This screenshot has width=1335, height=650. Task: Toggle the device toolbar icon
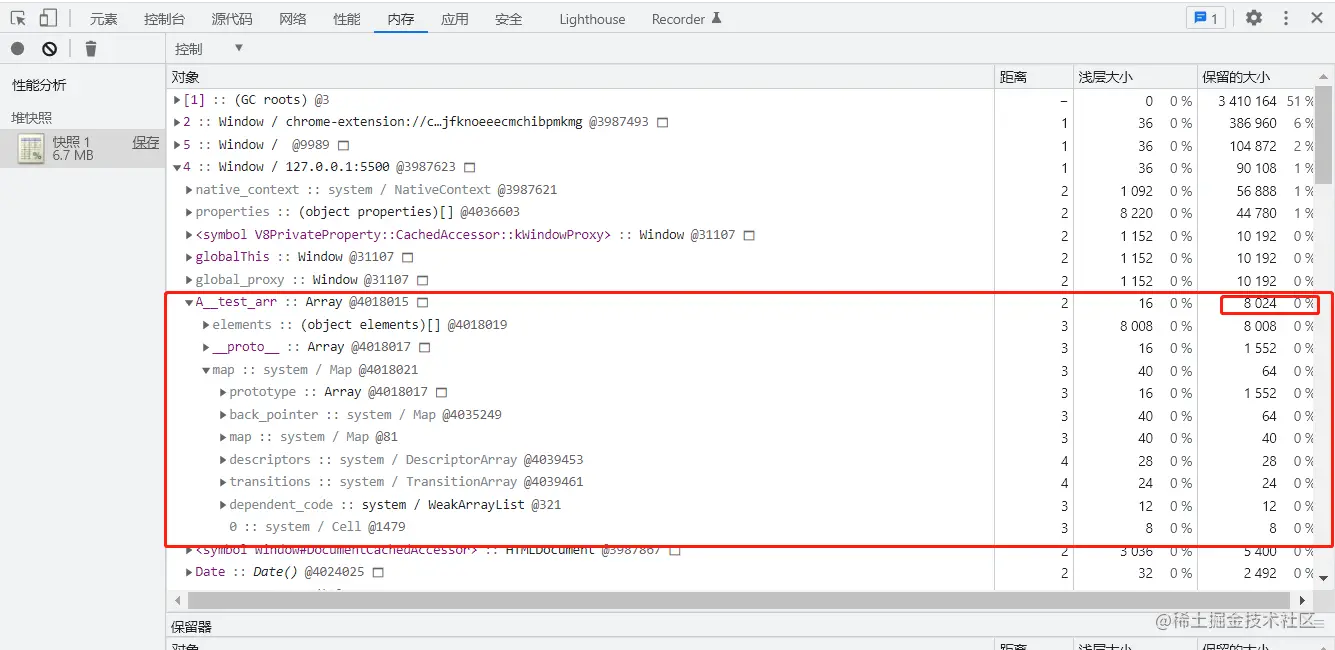tap(48, 18)
